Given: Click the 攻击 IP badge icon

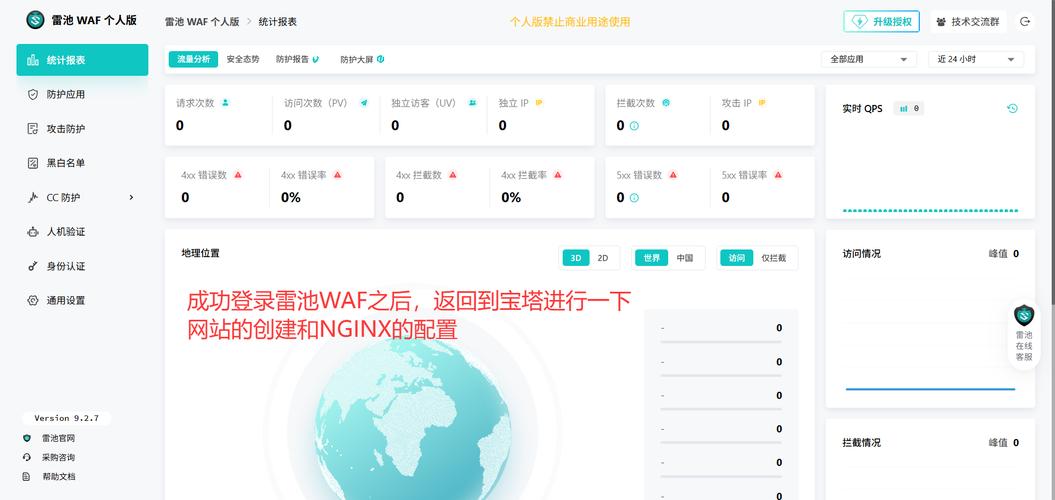Looking at the screenshot, I should click(762, 103).
